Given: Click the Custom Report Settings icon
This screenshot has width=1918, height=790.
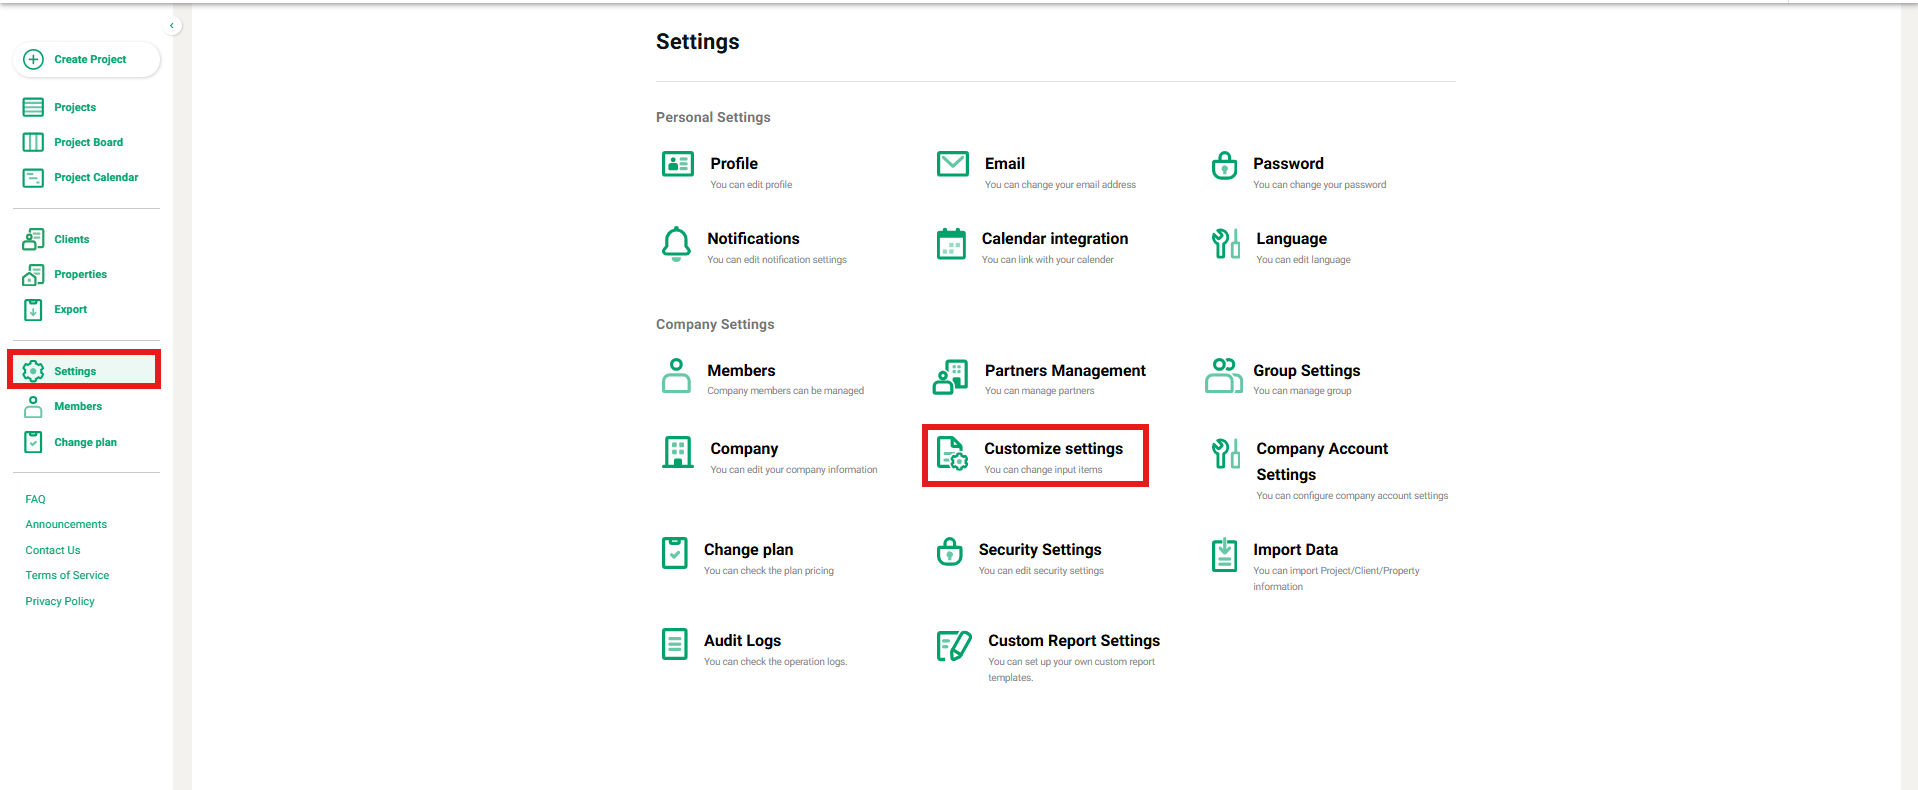Looking at the screenshot, I should (x=954, y=646).
